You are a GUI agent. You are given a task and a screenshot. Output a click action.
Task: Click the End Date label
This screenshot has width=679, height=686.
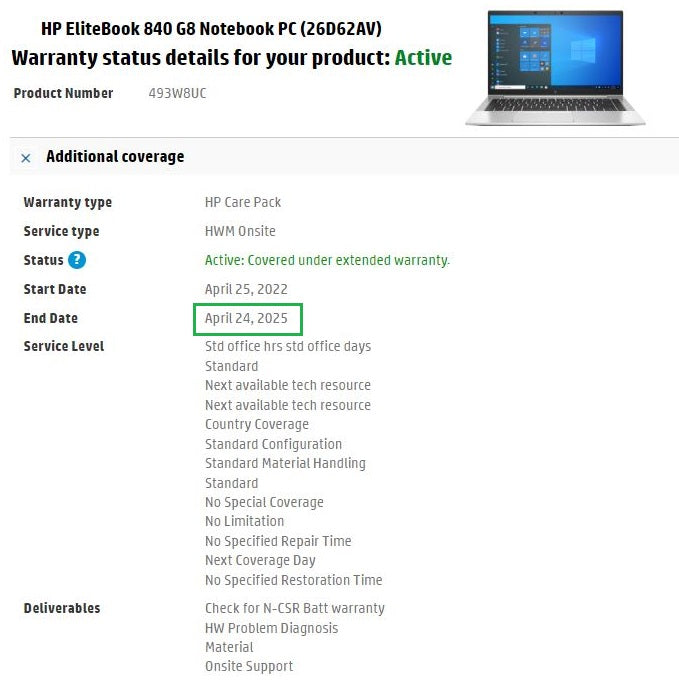click(51, 318)
